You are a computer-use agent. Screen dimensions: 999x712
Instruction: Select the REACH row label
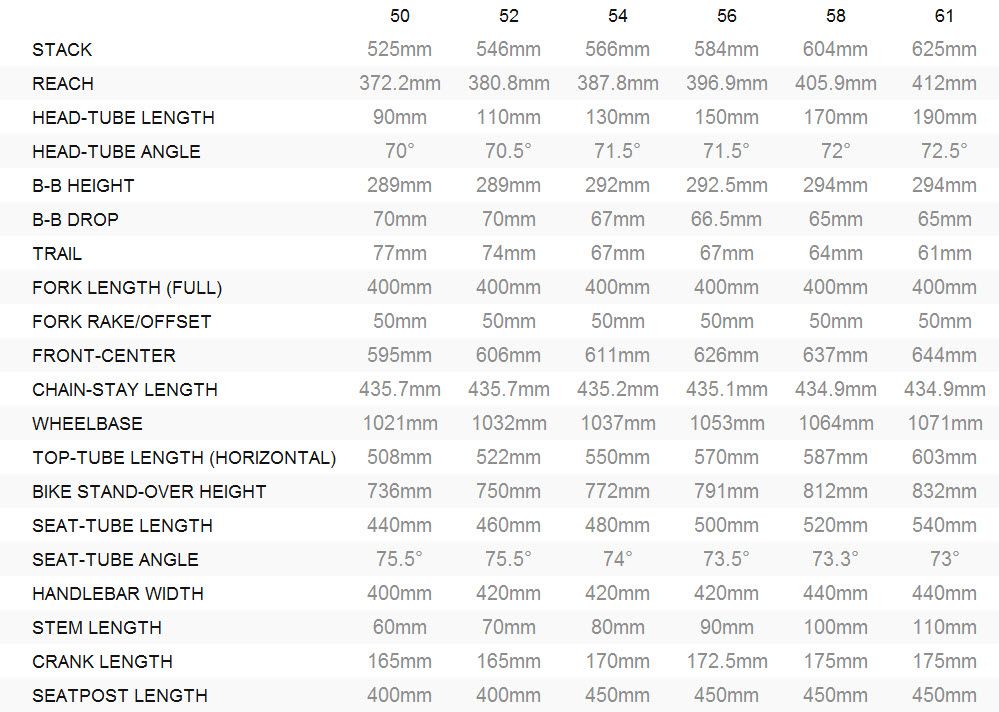pyautogui.click(x=63, y=83)
